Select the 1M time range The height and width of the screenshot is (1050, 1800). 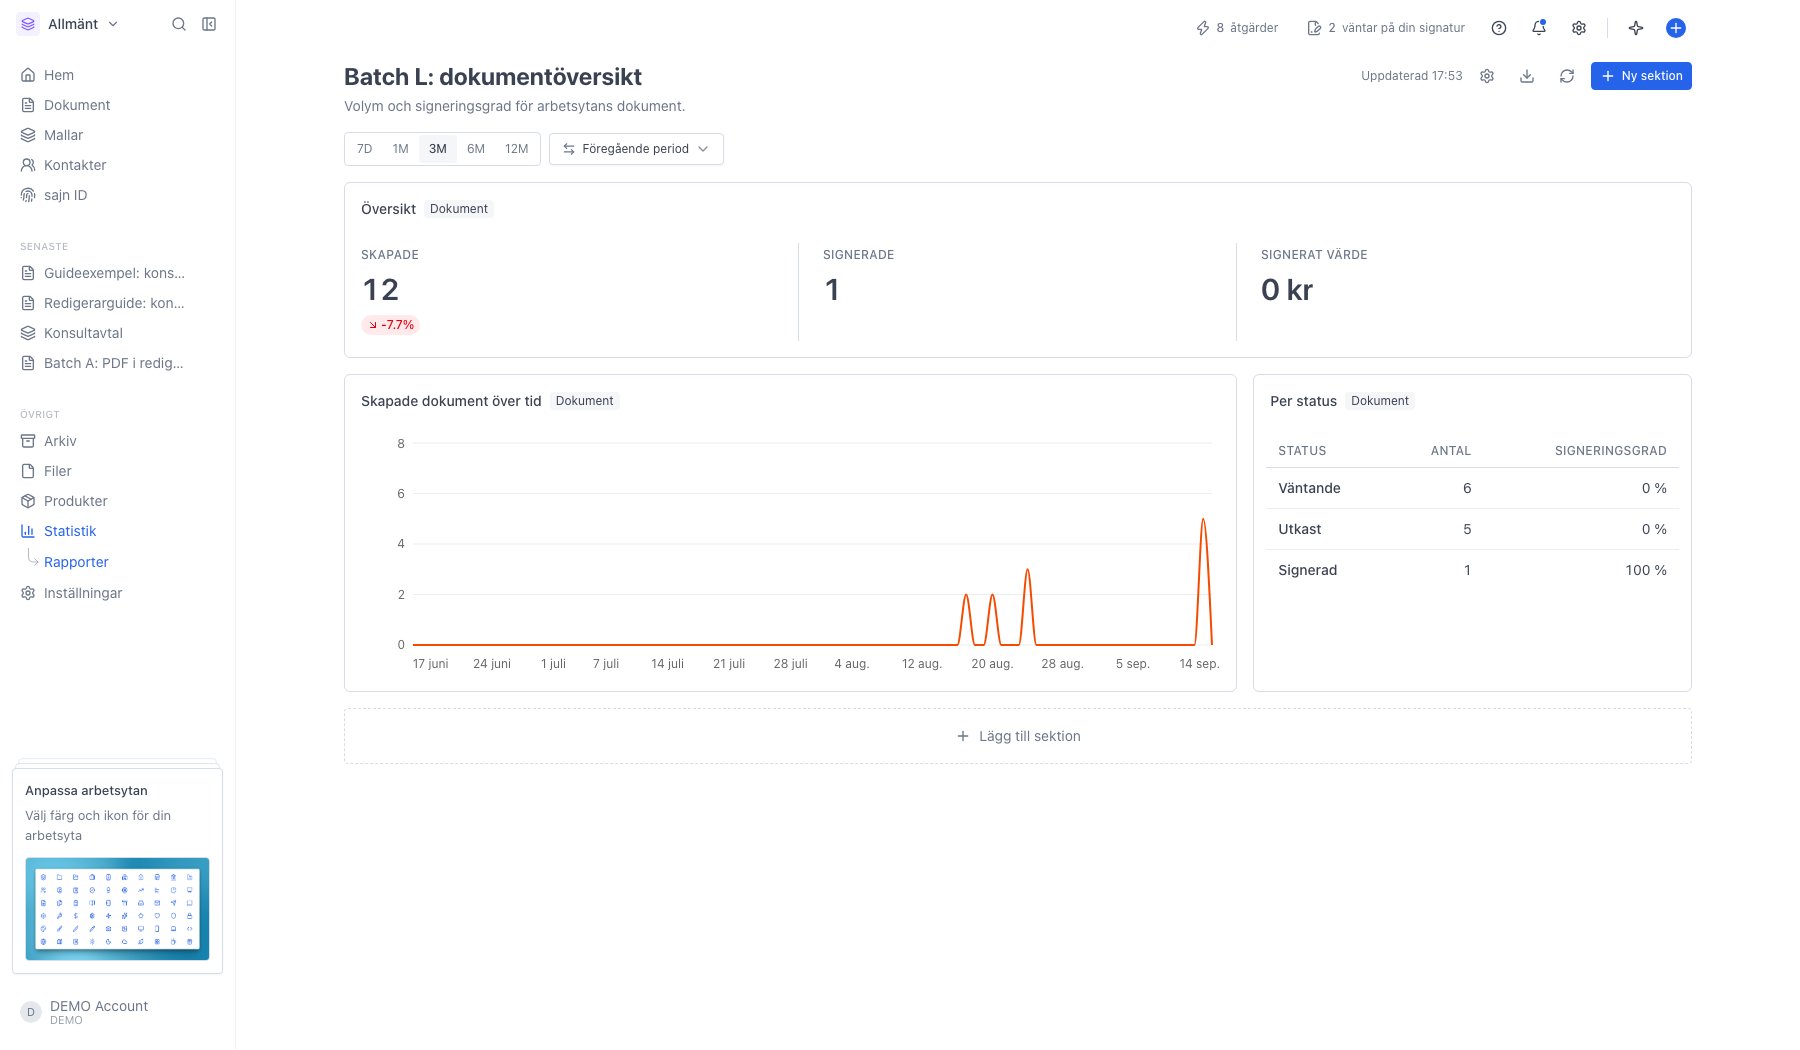tap(400, 149)
